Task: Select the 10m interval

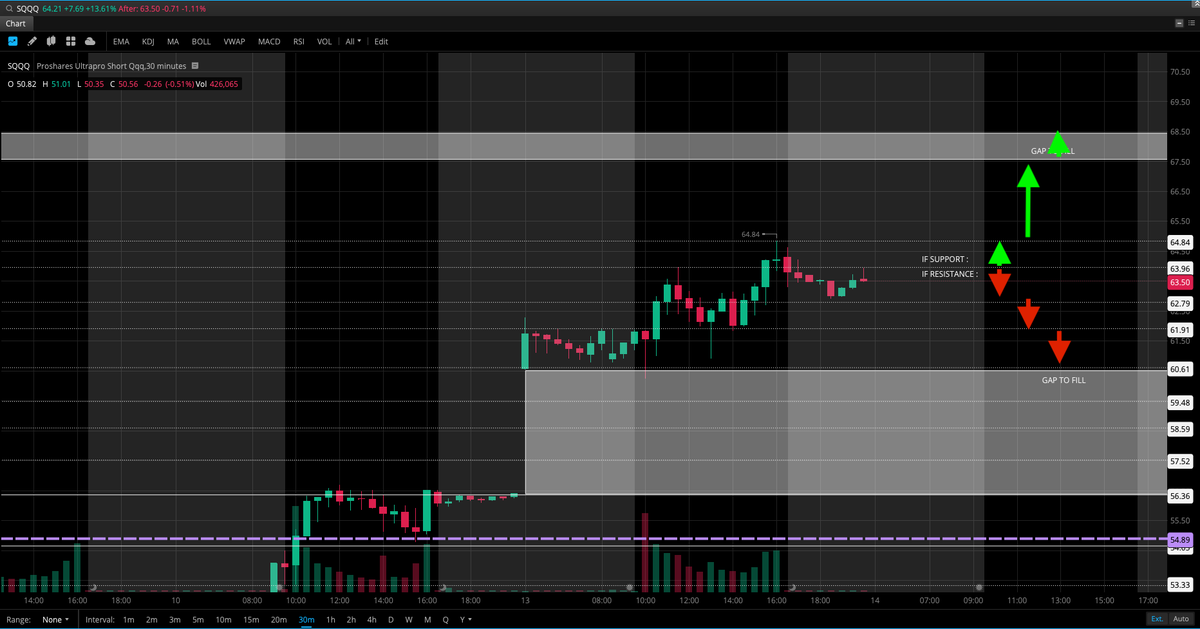Action: point(224,620)
